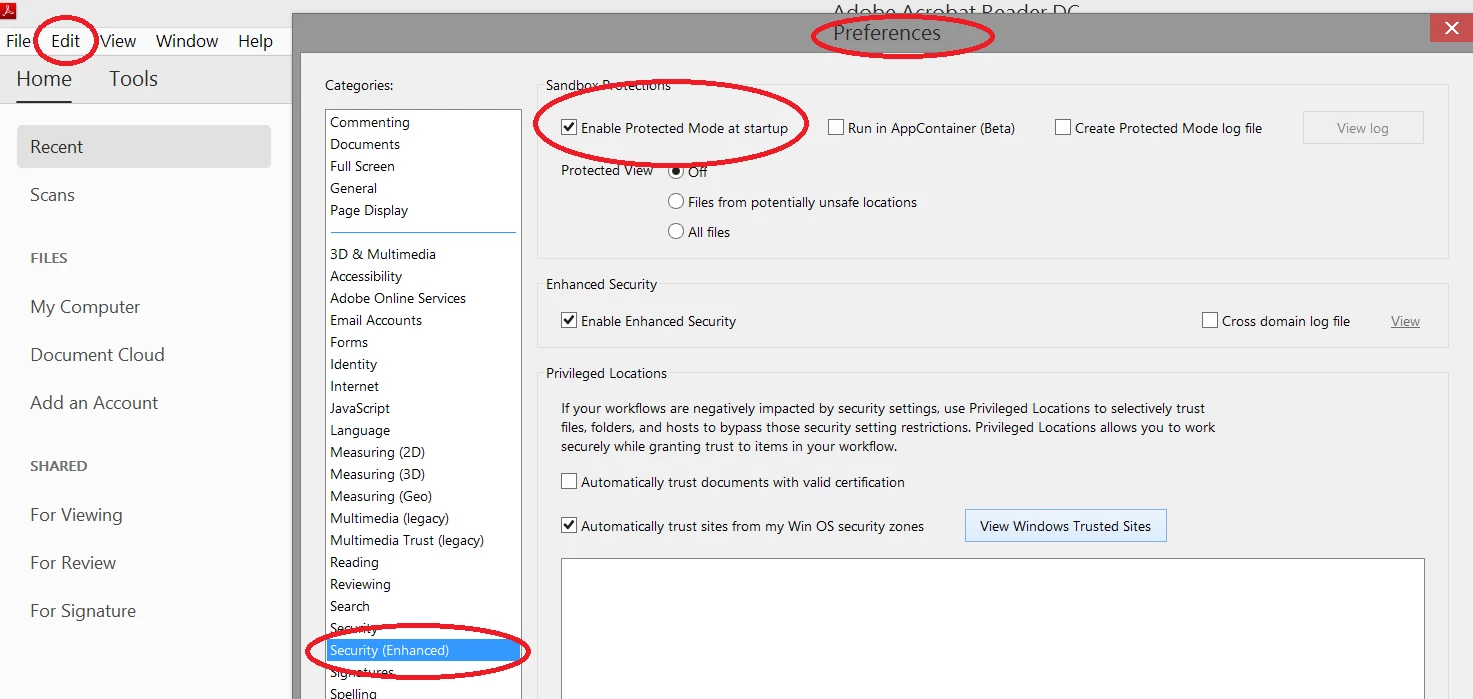The height and width of the screenshot is (699, 1473).
Task: Select Protected View Off option
Action: tap(676, 171)
